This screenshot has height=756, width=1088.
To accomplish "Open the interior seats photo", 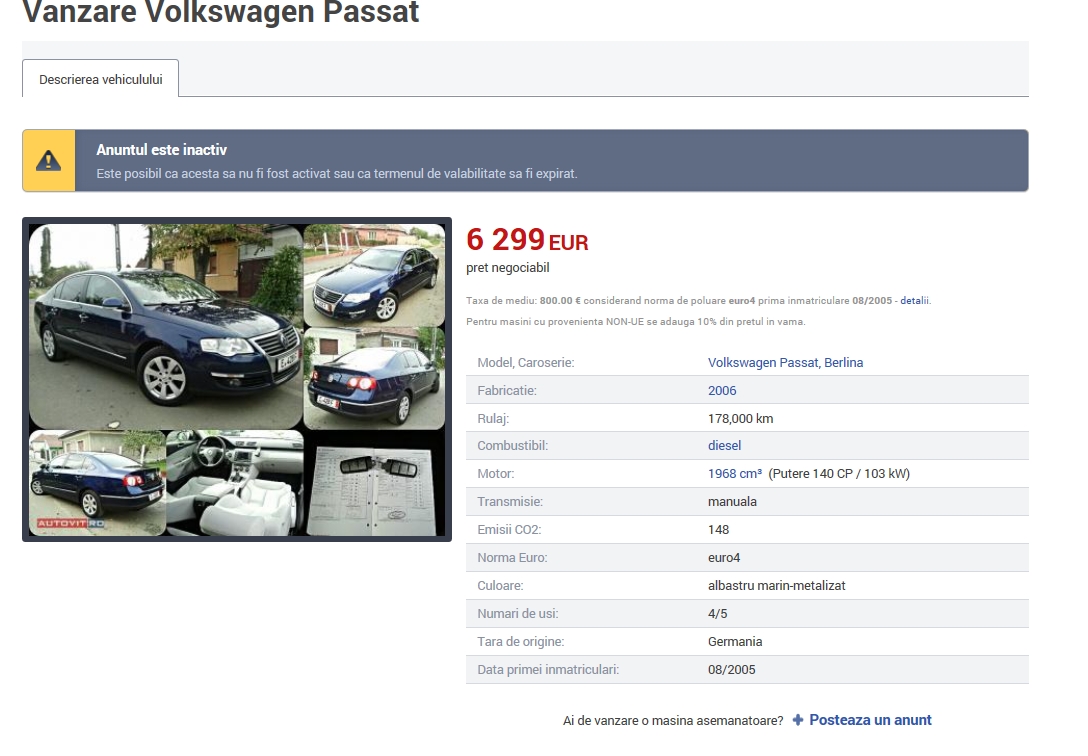I will click(234, 483).
